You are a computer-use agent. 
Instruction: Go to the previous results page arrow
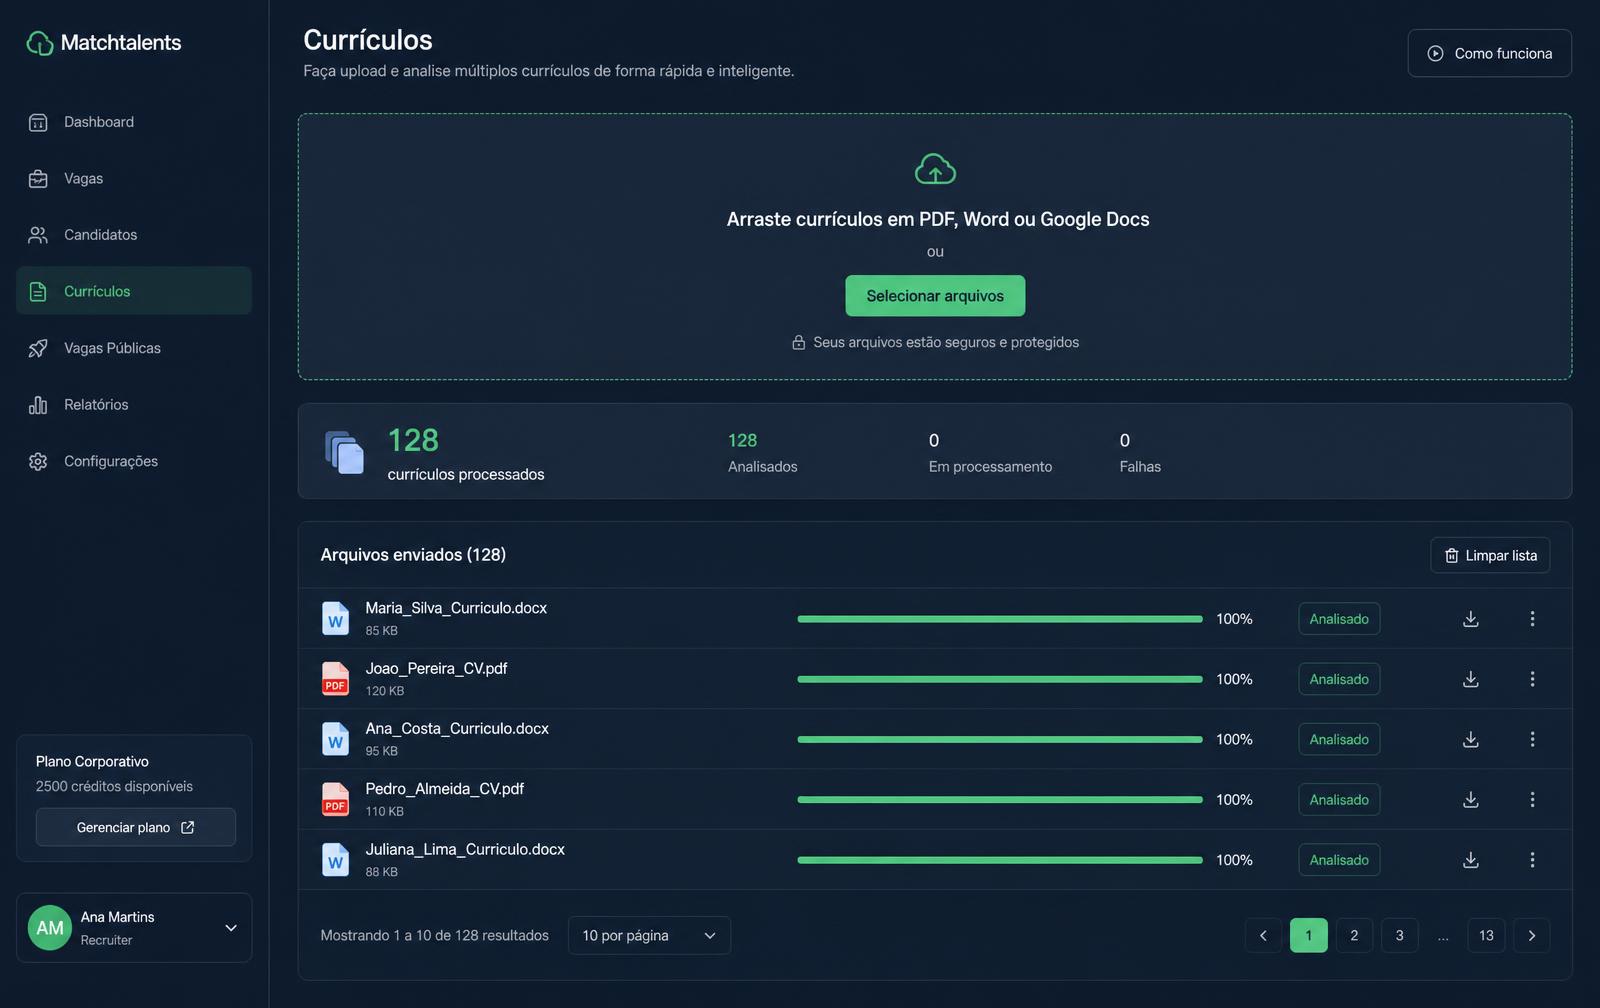[1263, 936]
